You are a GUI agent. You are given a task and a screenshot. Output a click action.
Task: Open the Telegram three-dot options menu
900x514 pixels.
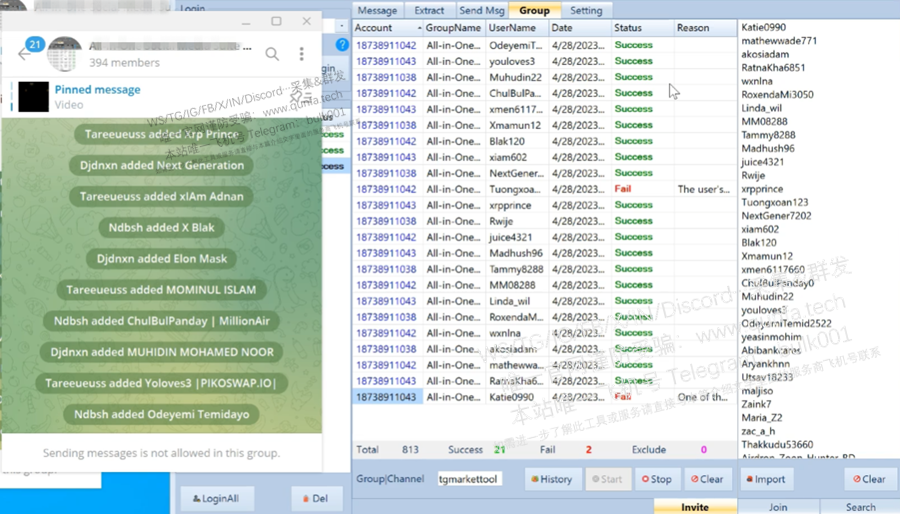tap(301, 54)
